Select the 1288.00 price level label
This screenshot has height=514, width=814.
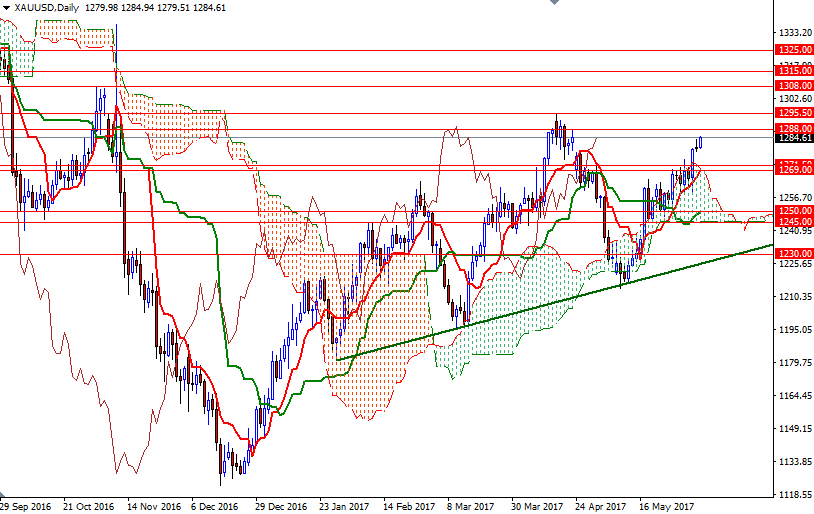793,129
